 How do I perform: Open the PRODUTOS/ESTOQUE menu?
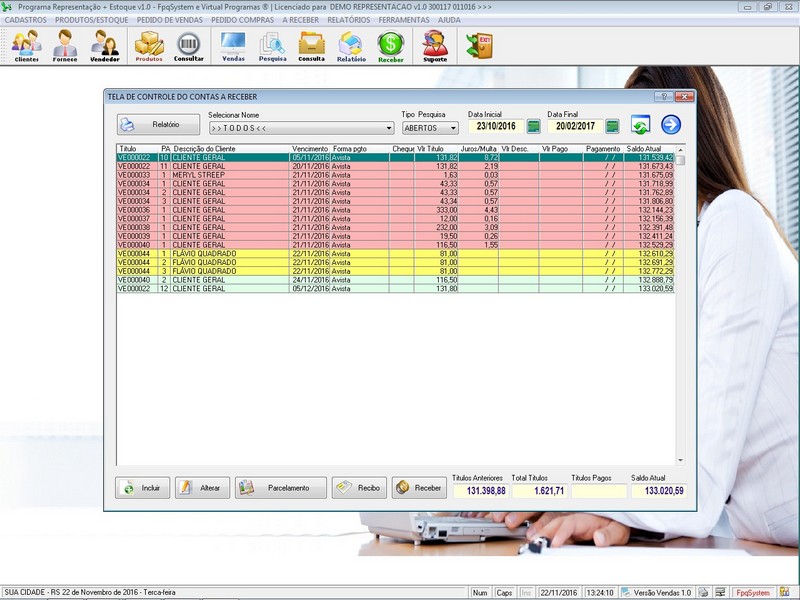point(92,20)
